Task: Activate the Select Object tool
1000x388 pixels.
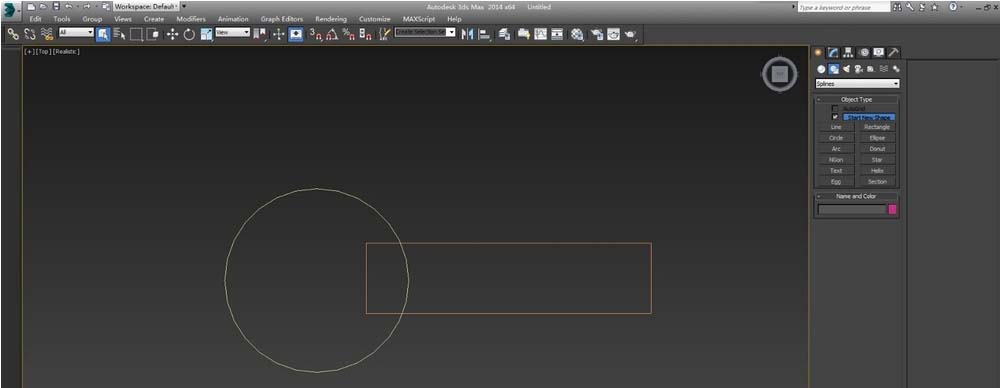Action: 103,34
